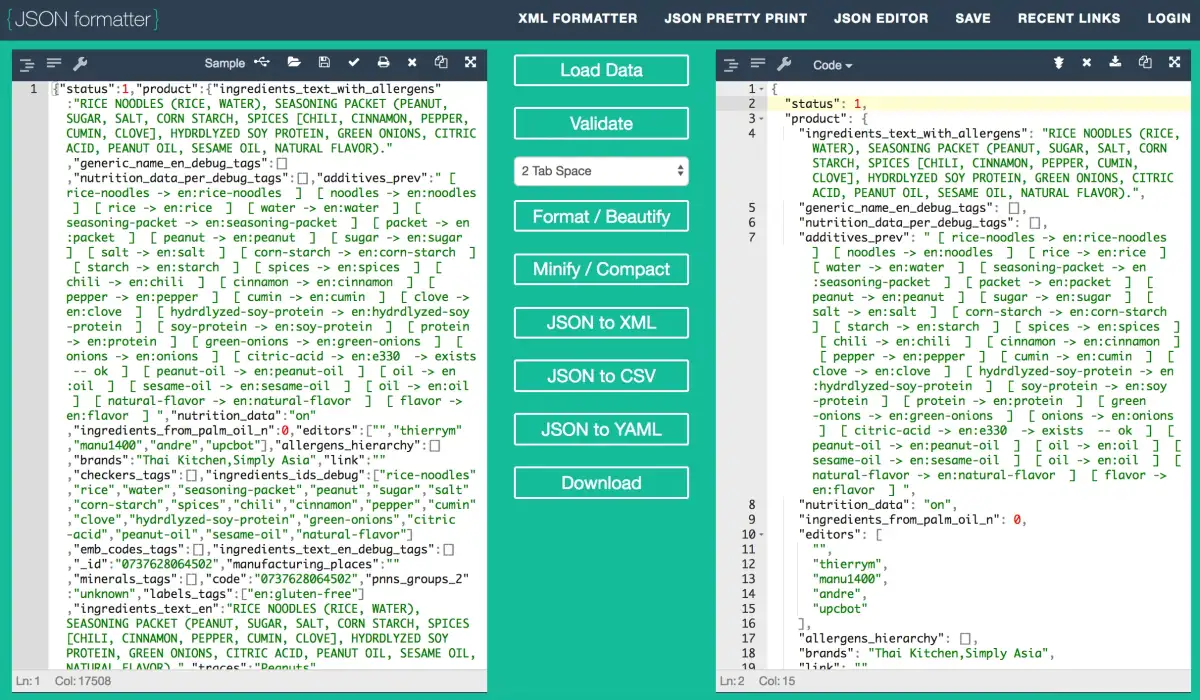The width and height of the screenshot is (1200, 700).
Task: Open XML FORMATTER from the top menu
Action: tap(577, 18)
